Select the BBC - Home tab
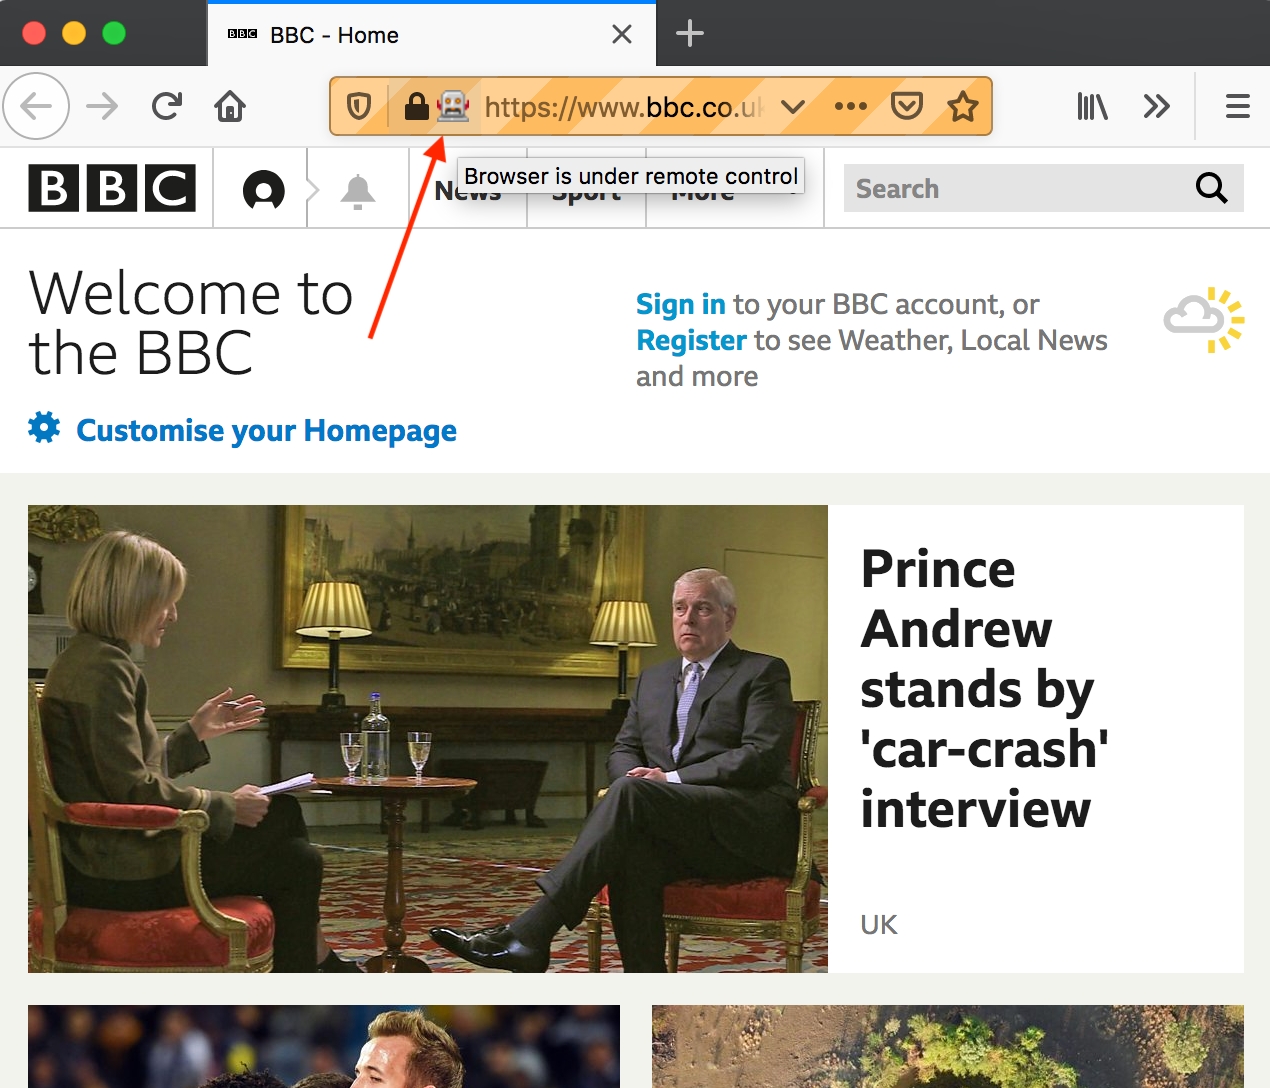 point(400,35)
